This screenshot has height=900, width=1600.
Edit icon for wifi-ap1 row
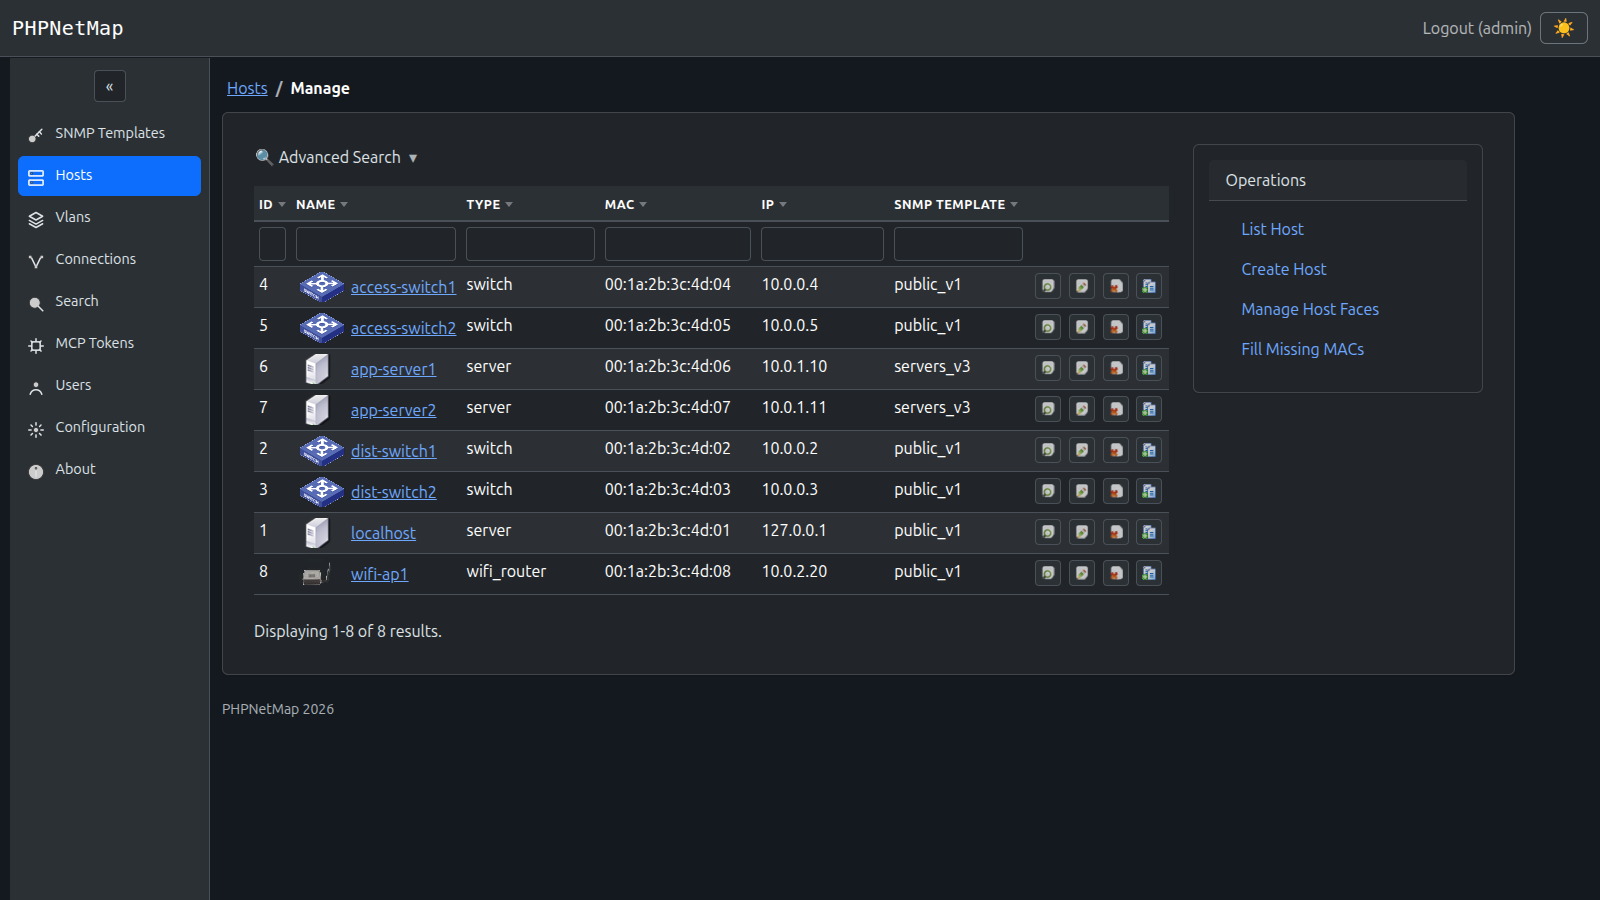point(1082,573)
